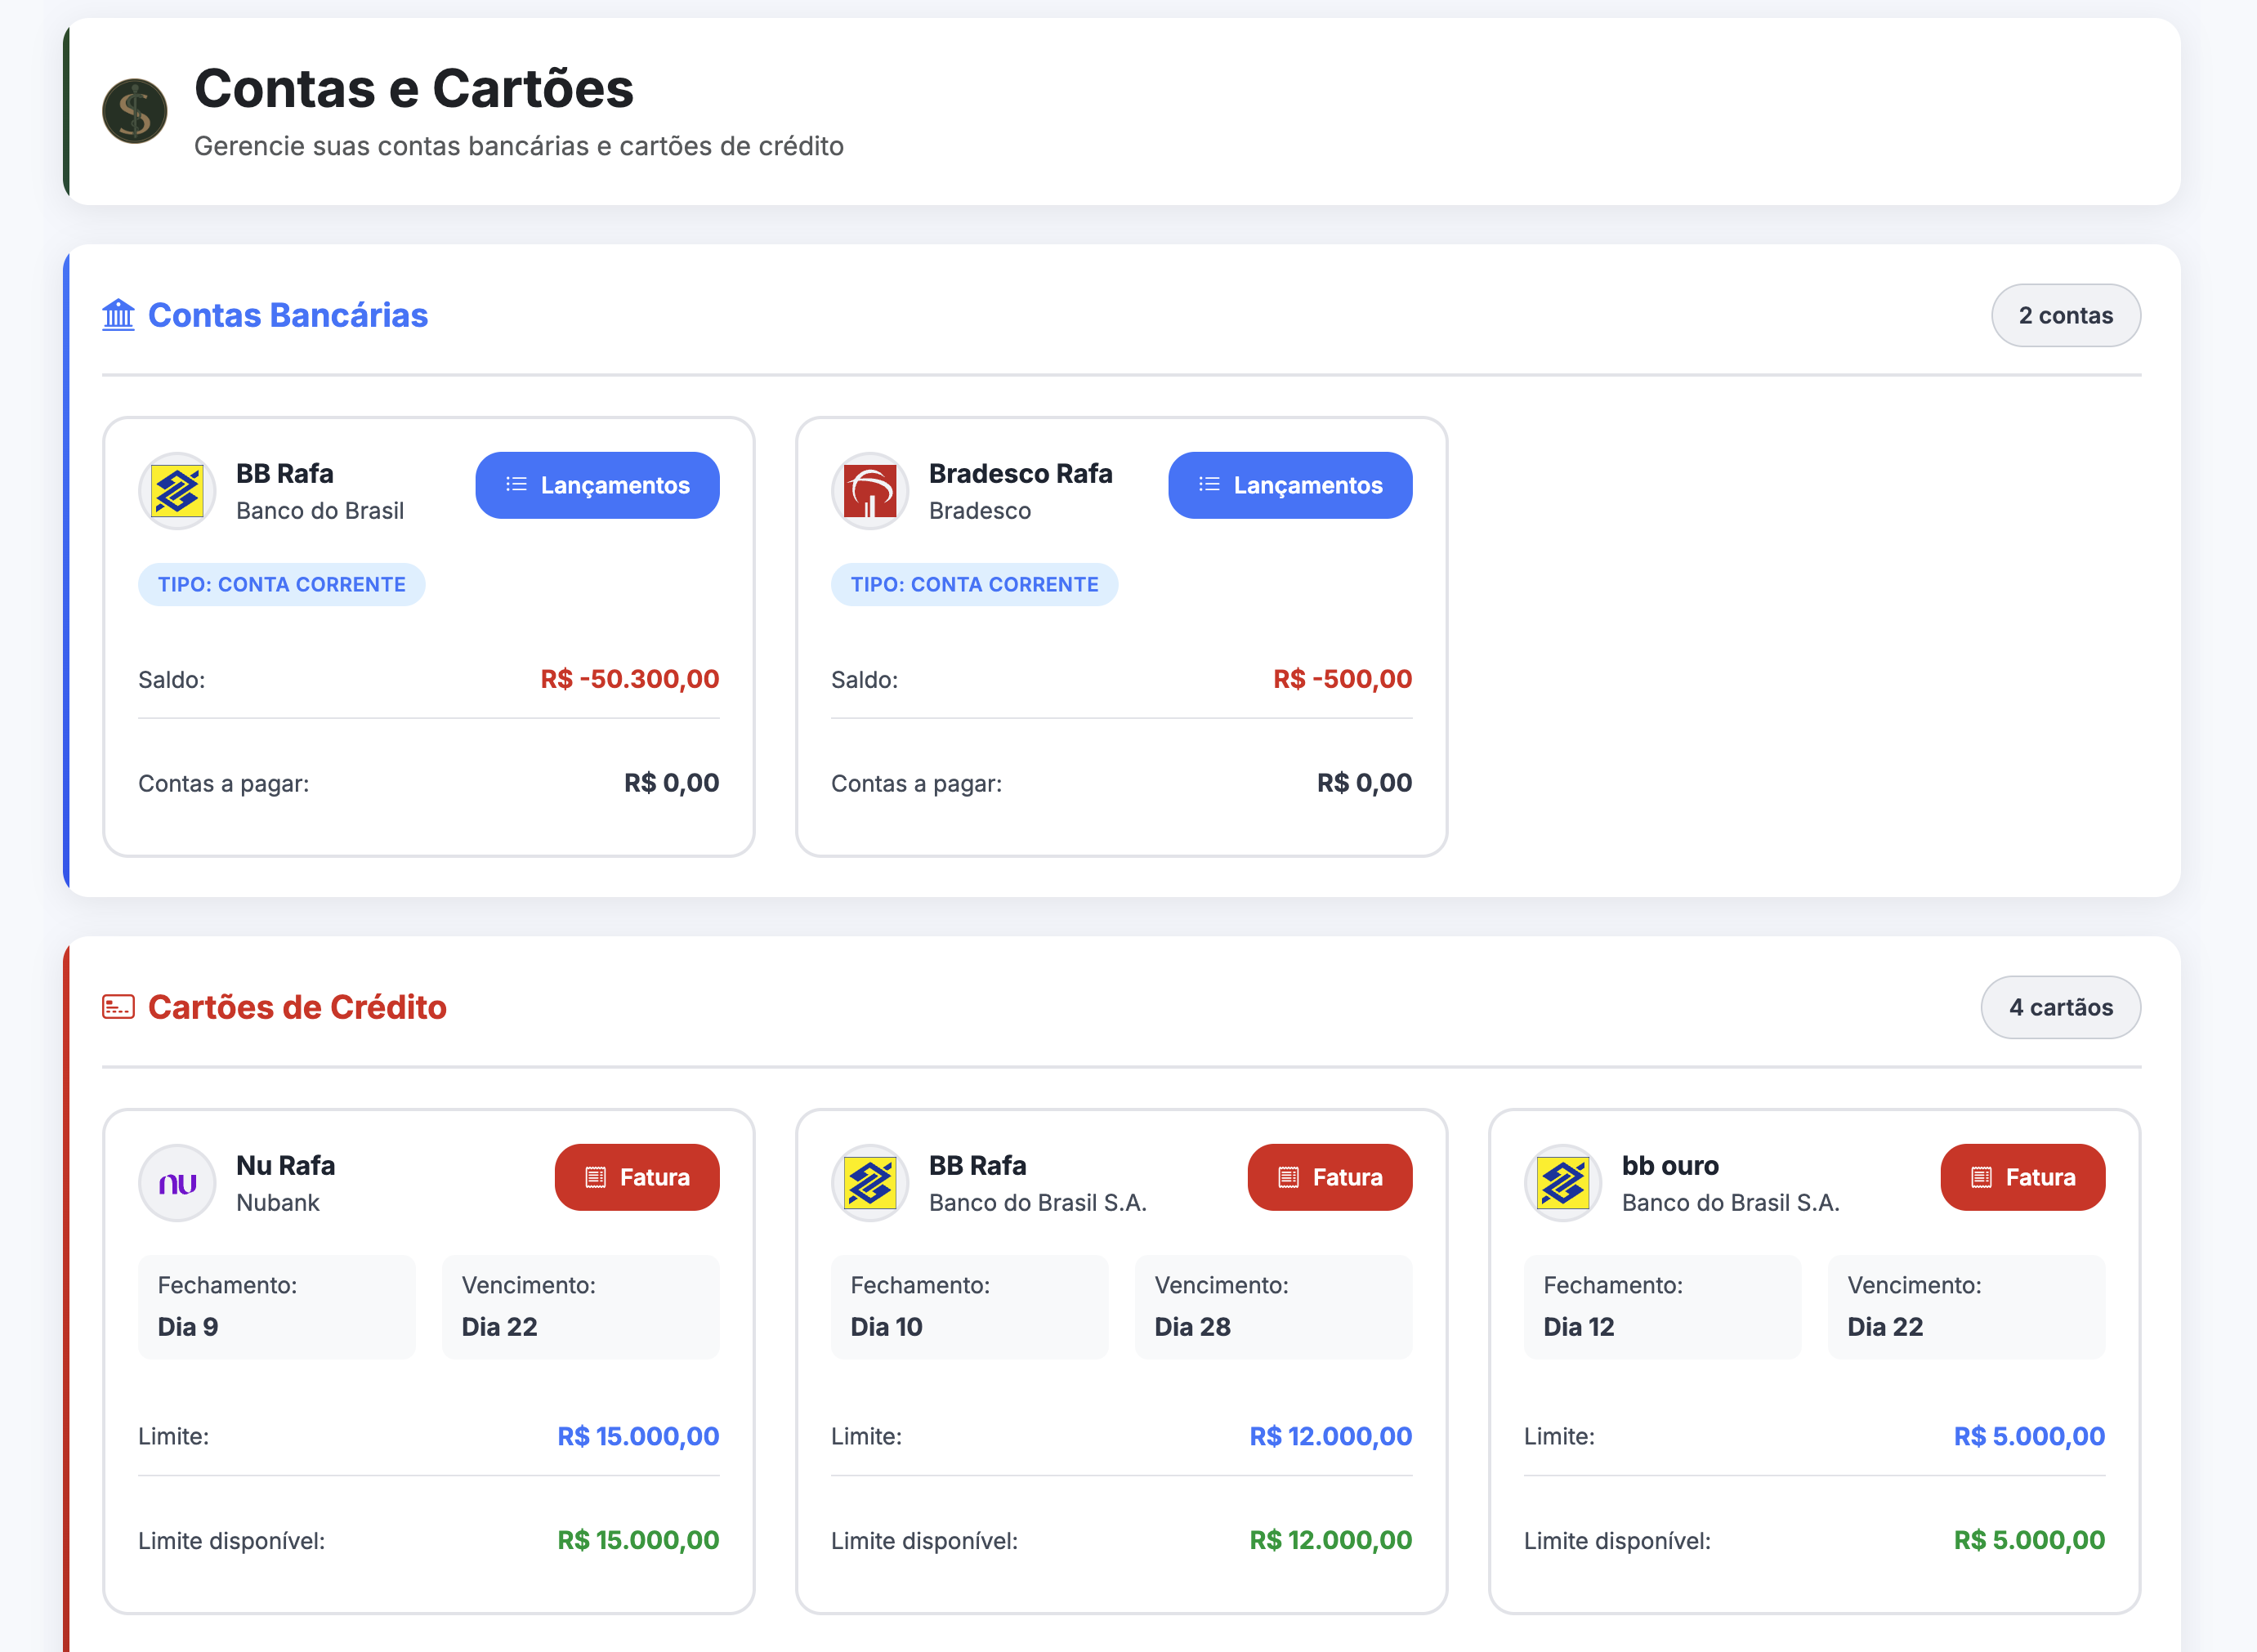The image size is (2257, 1652).
Task: Click TIPO: CONTA CORRENTE tag on BB Rafa
Action: 281,584
